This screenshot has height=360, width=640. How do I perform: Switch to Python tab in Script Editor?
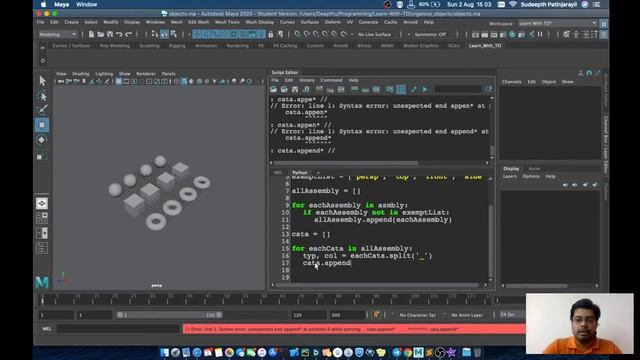300,173
